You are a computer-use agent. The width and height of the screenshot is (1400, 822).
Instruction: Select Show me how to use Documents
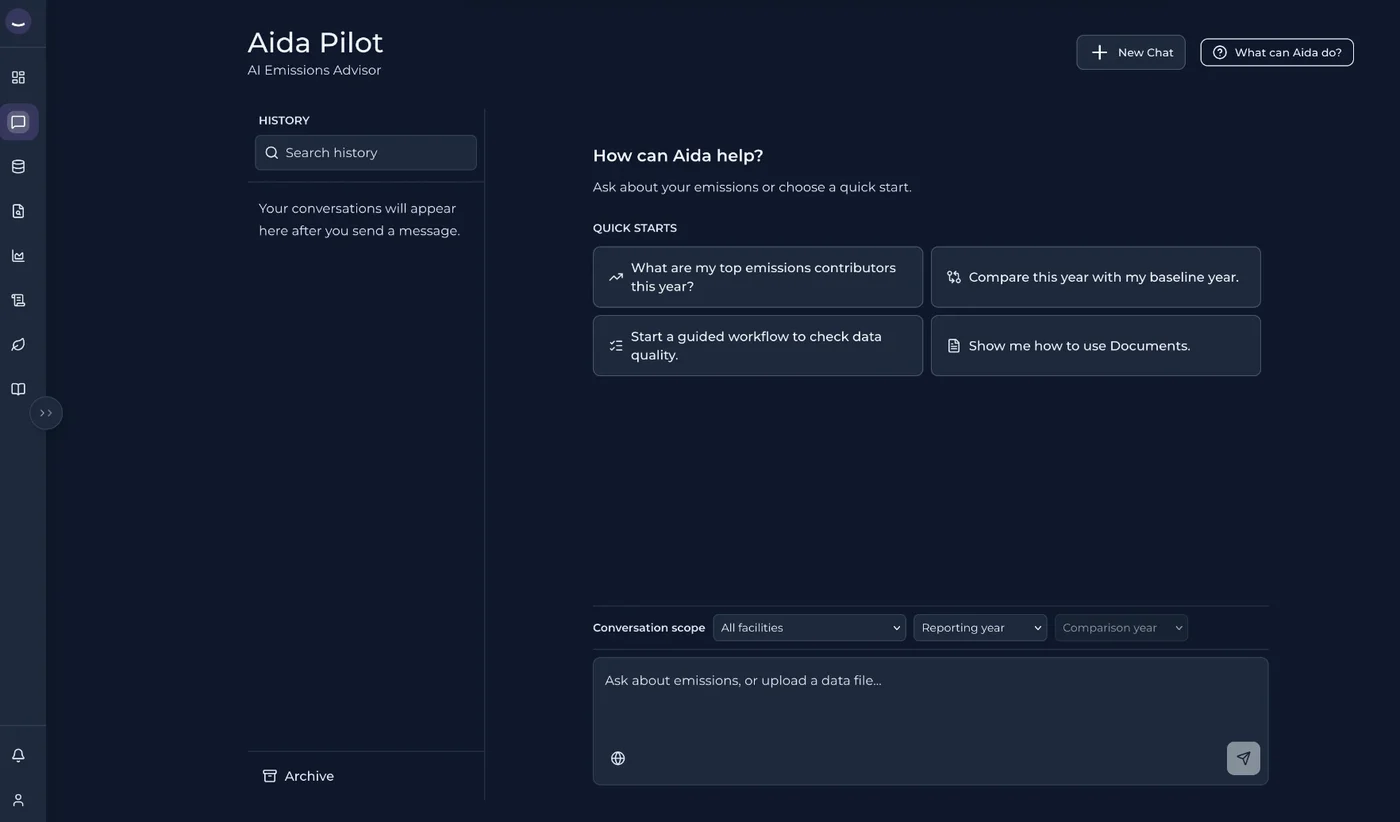pos(1096,346)
